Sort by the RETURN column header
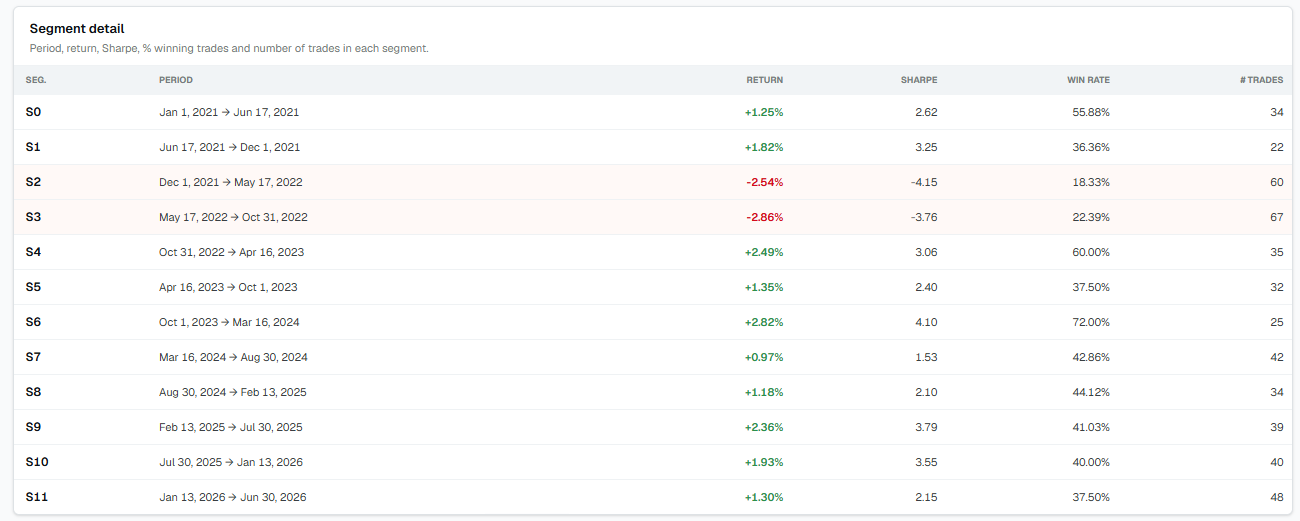 coord(764,80)
